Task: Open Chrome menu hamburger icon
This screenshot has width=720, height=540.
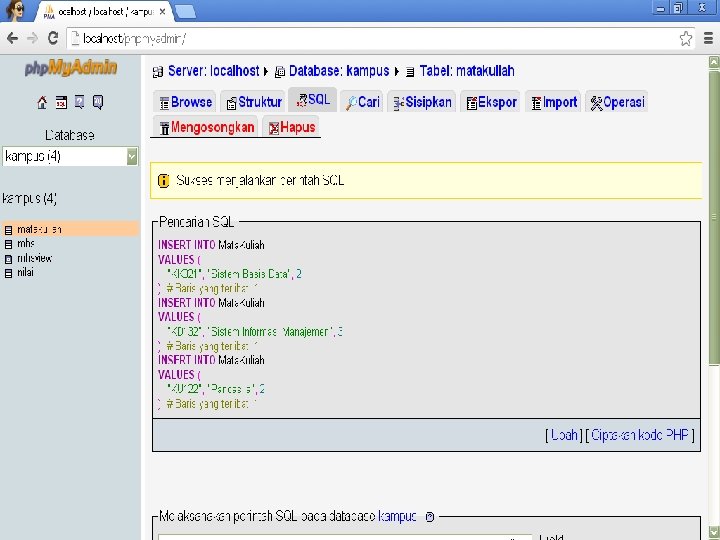Action: point(709,39)
